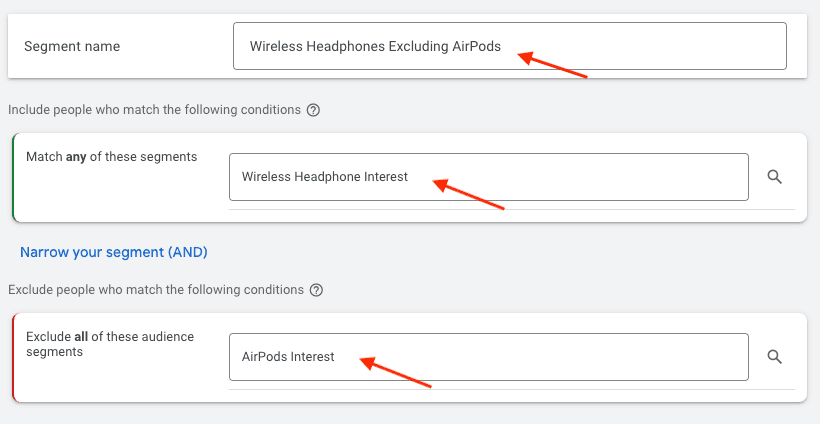This screenshot has height=424, width=820.
Task: Click red arrow pointing at AirPods Interest
Action: click(x=395, y=372)
